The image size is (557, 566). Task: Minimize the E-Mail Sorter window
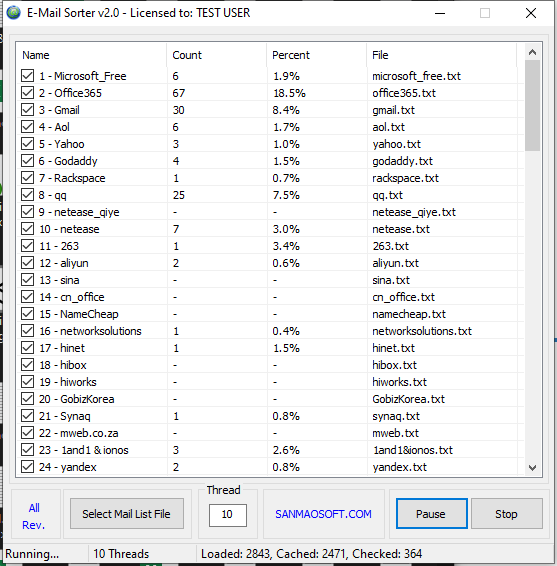tap(440, 13)
